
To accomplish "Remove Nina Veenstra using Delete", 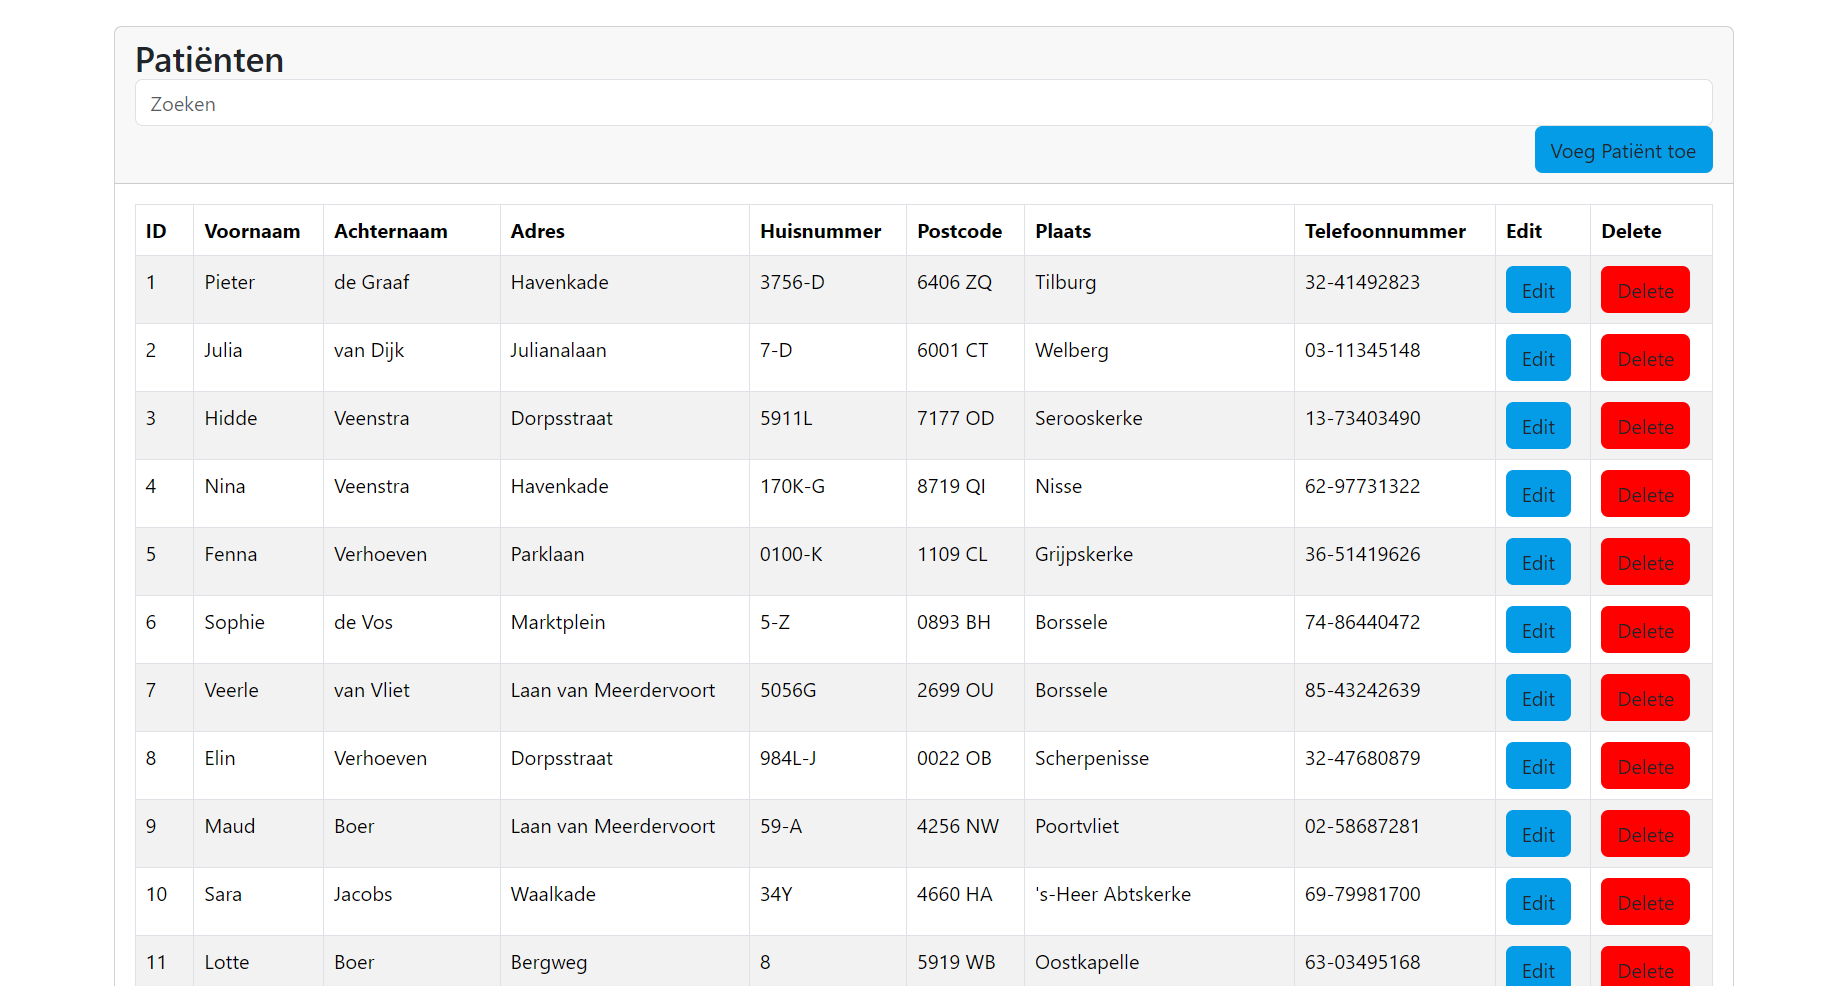I will pos(1644,494).
